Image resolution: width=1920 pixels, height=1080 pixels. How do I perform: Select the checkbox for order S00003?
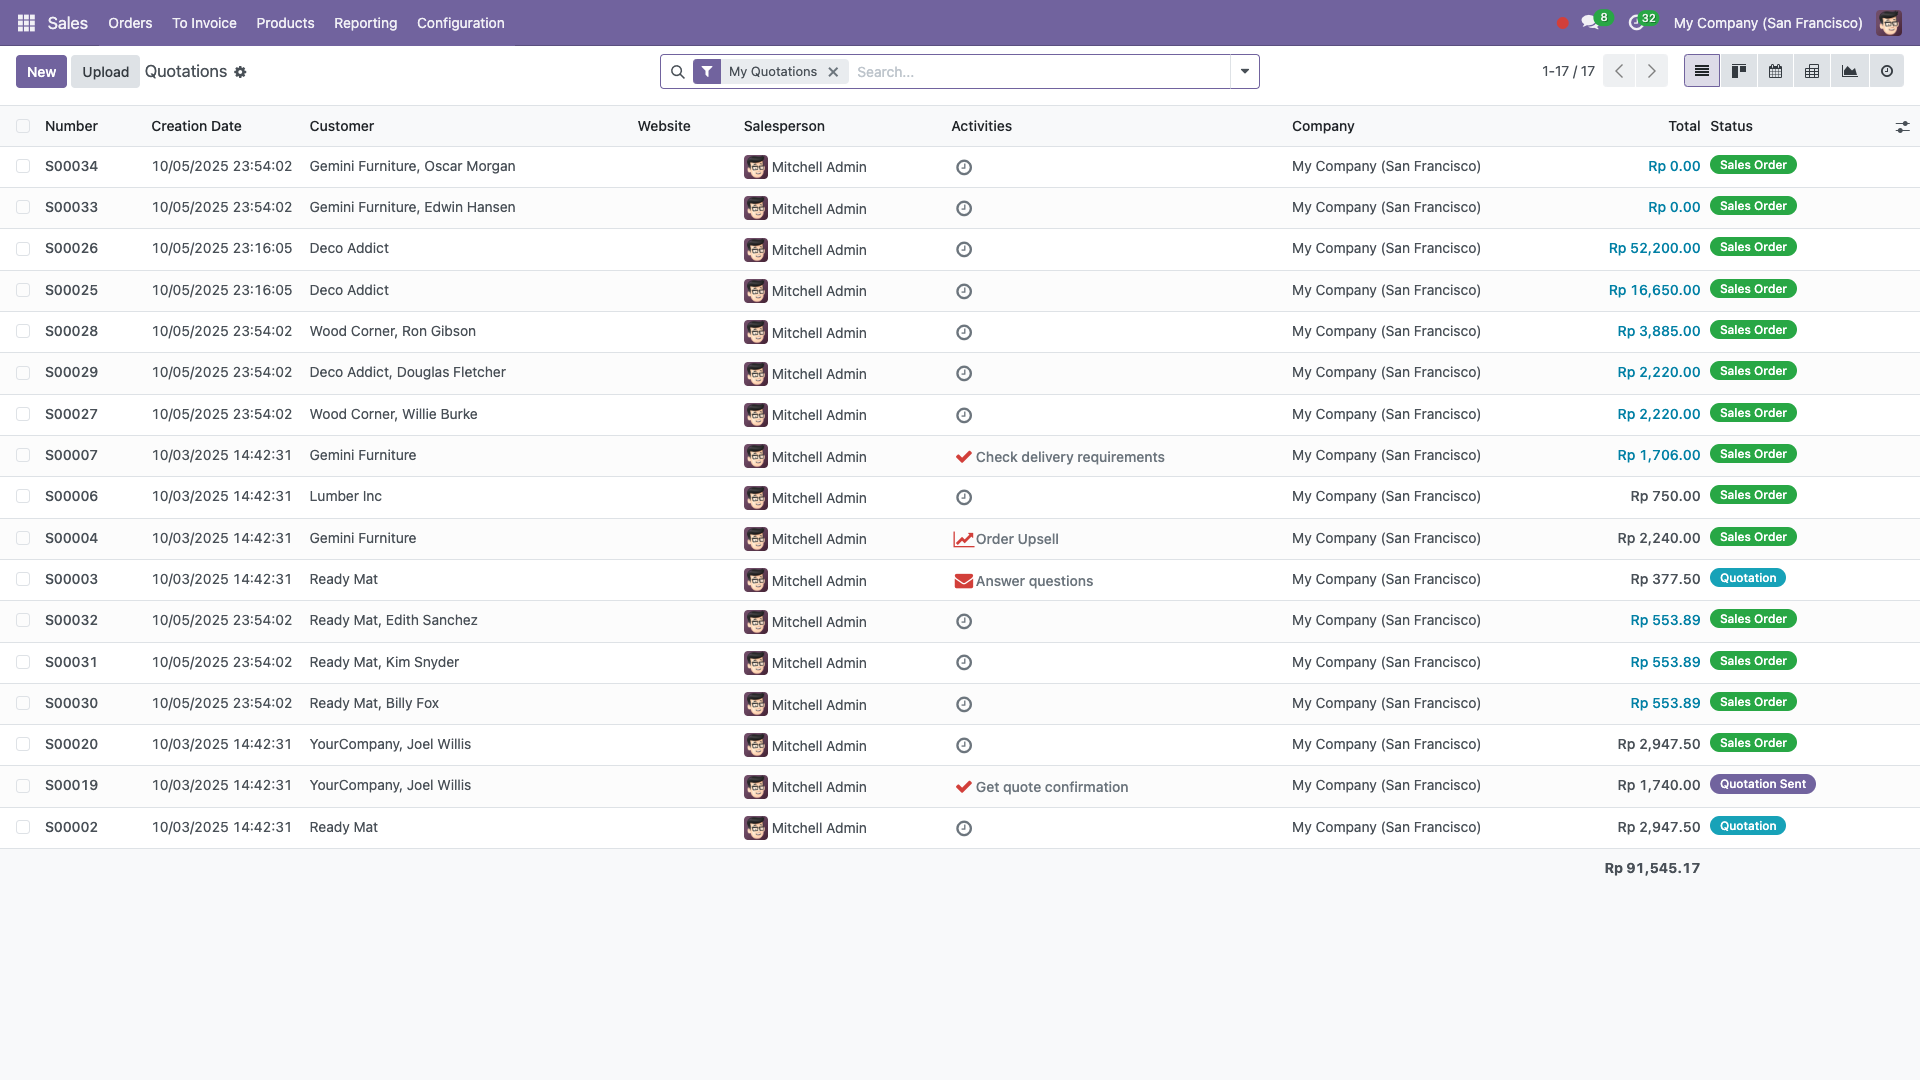point(23,579)
